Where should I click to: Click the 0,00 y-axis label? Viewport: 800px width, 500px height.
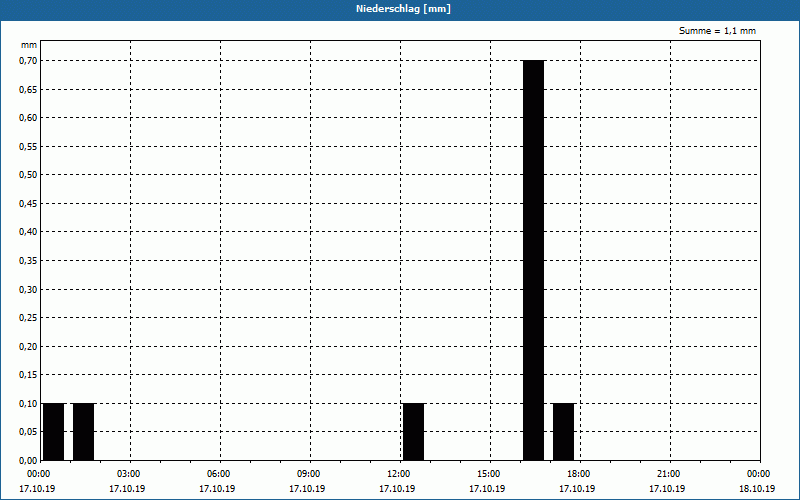[28, 461]
